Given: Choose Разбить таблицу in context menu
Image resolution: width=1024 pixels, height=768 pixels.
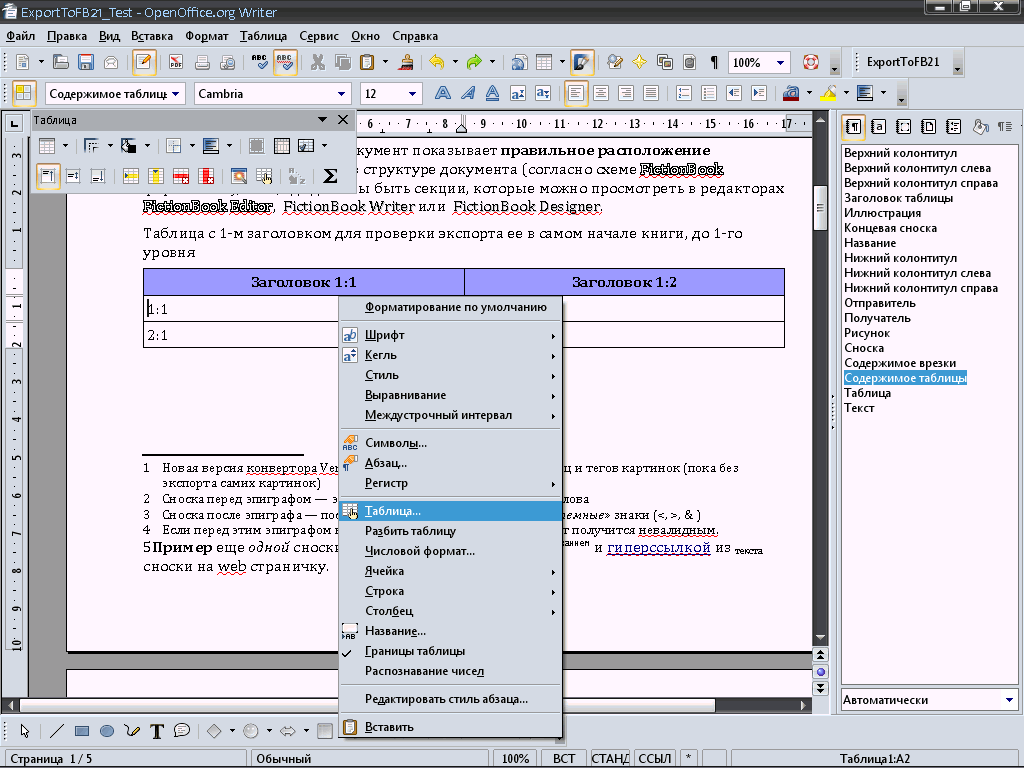Looking at the screenshot, I should point(450,531).
